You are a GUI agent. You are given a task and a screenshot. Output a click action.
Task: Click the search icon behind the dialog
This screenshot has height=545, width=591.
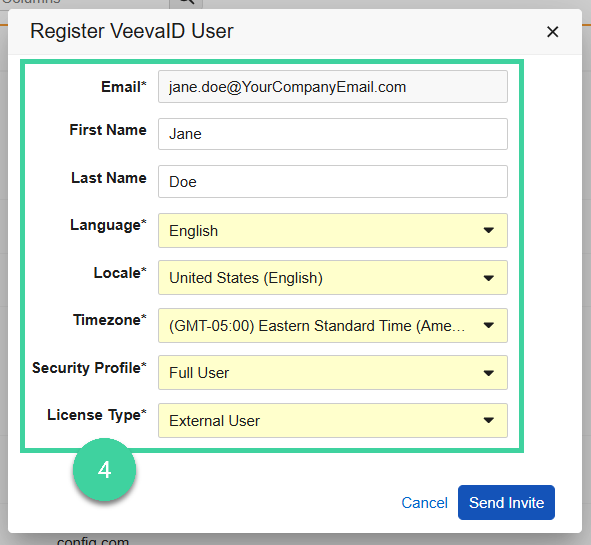[186, 3]
